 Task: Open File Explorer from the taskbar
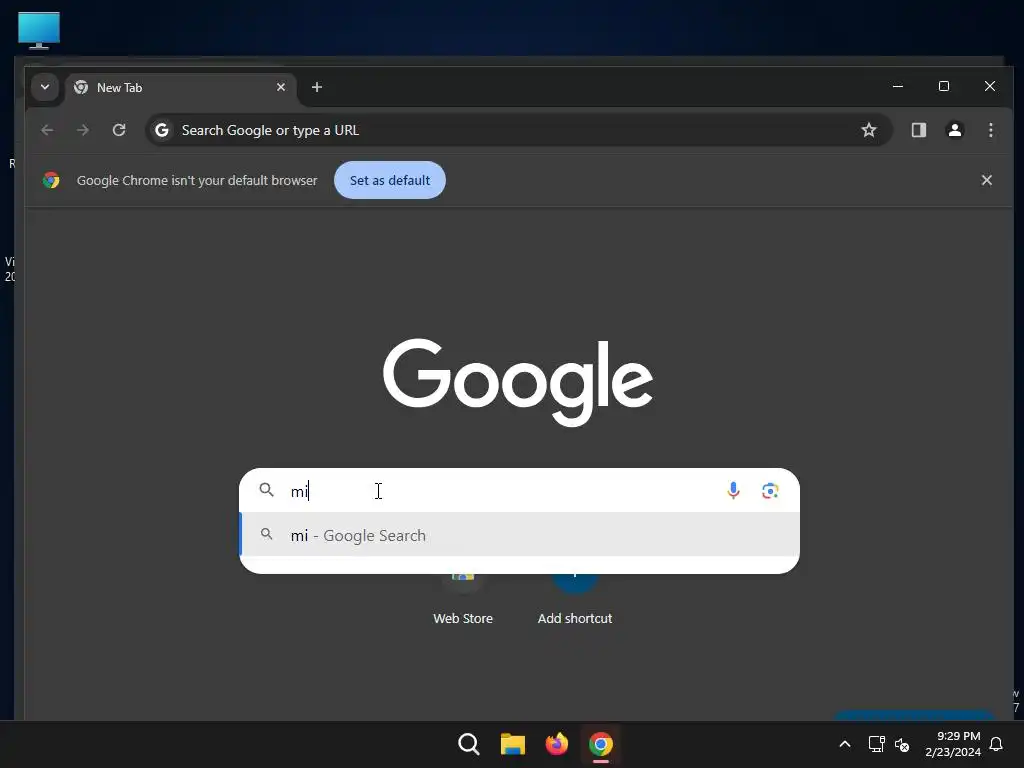click(513, 744)
